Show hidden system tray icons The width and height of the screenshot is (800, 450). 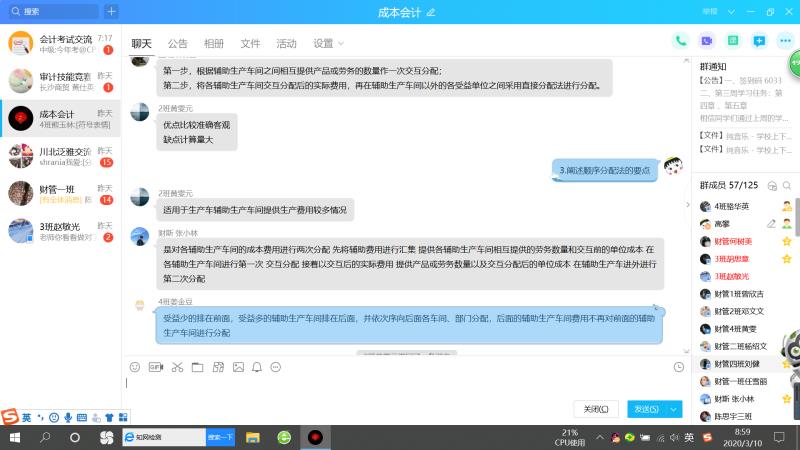[x=599, y=437]
